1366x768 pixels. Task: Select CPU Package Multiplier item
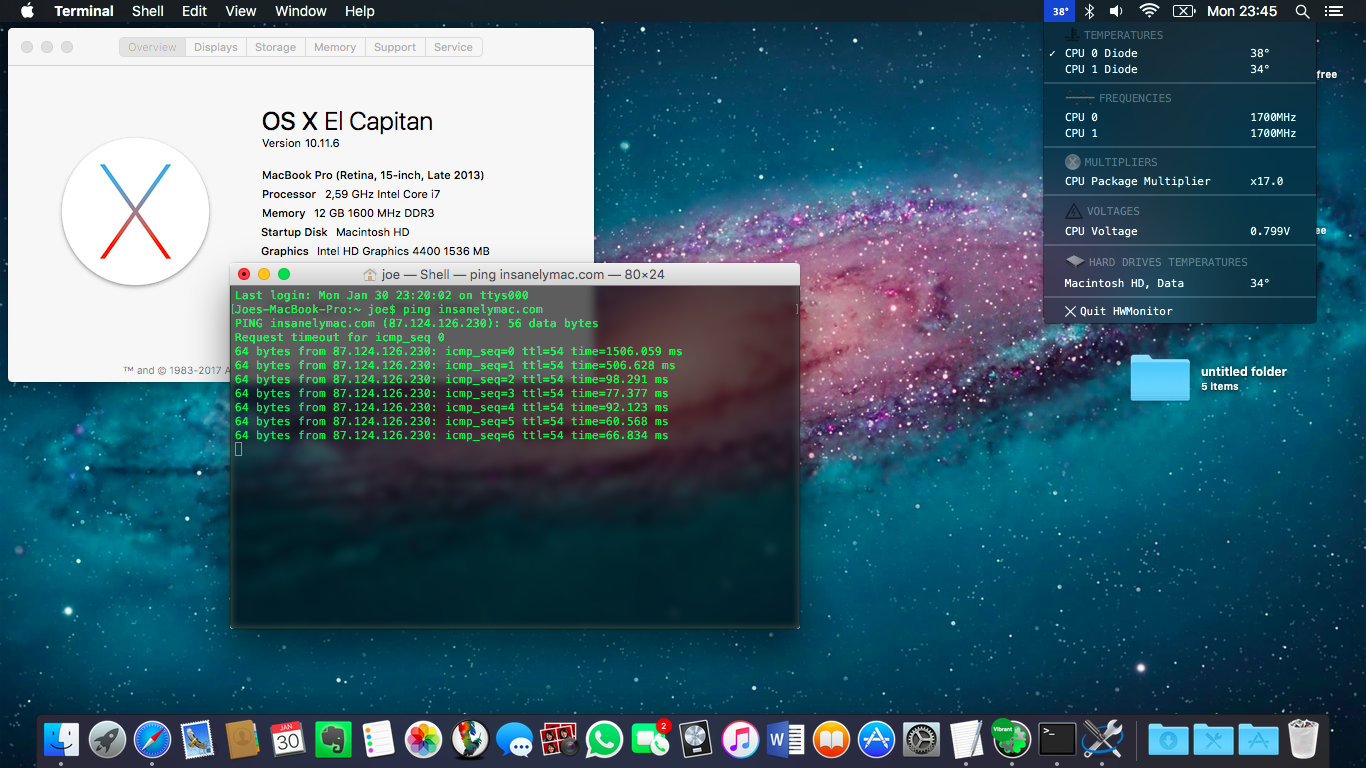pos(1180,181)
